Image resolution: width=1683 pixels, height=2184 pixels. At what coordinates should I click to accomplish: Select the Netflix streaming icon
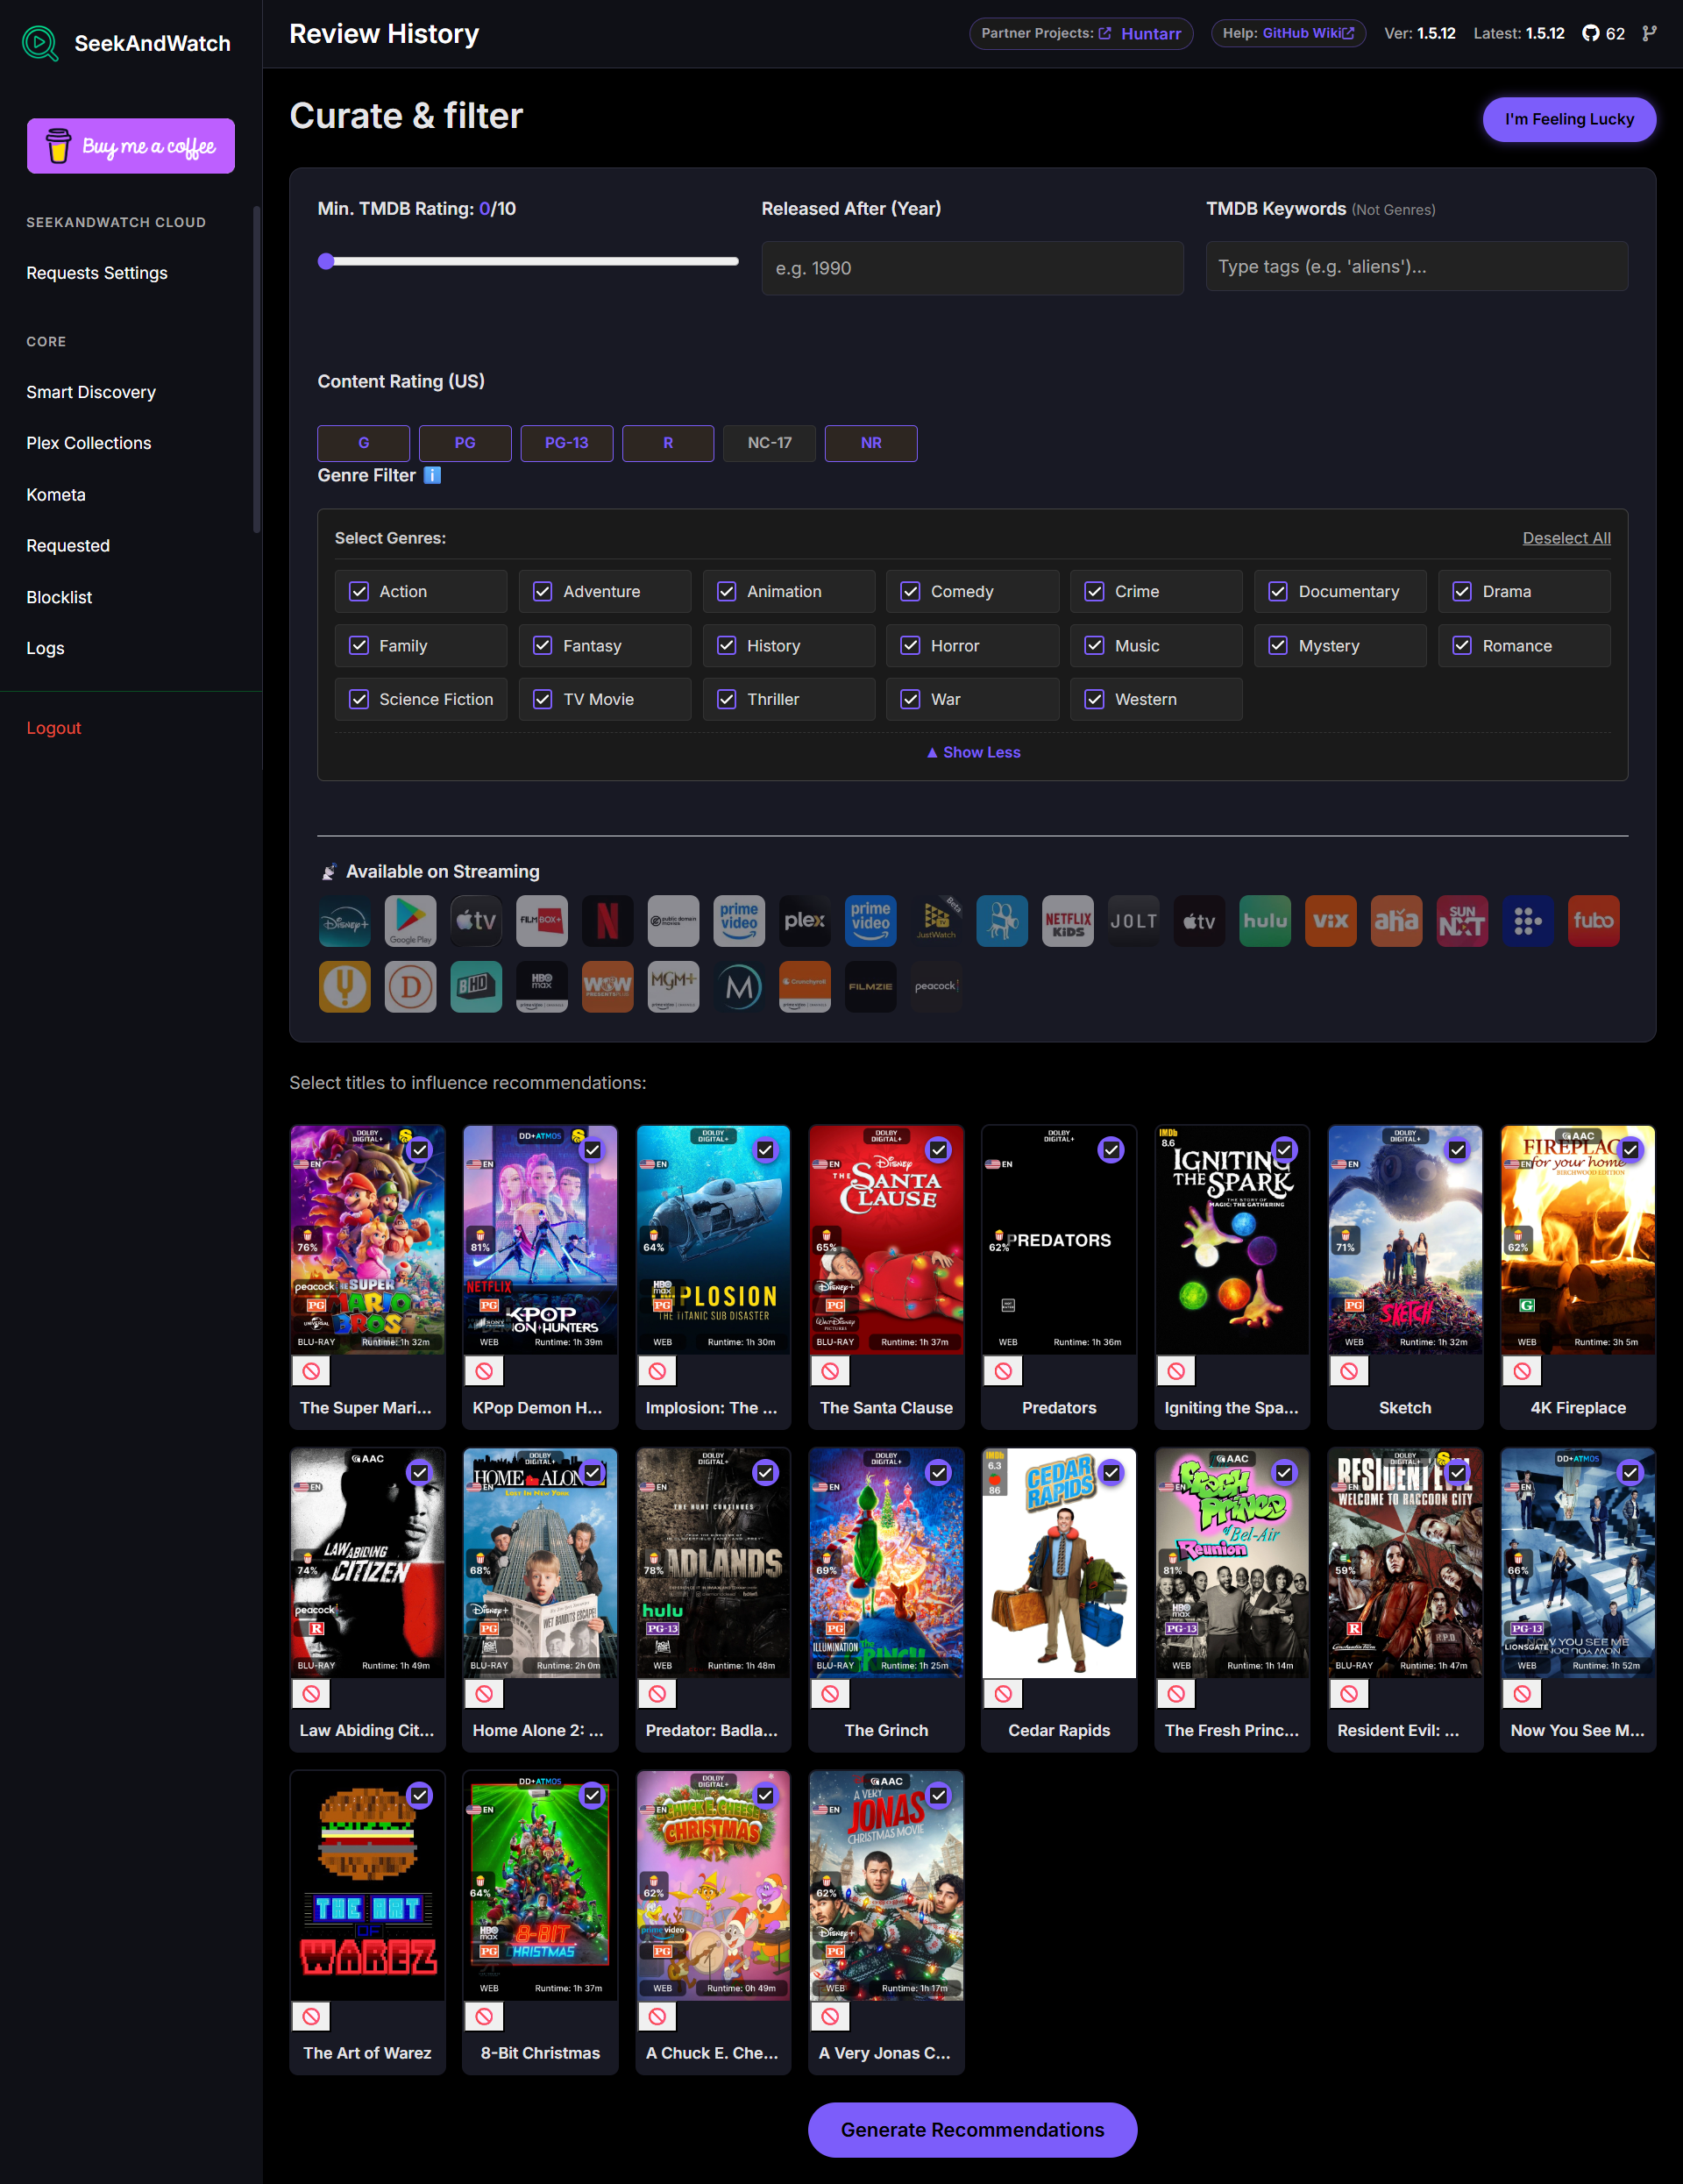[x=607, y=921]
